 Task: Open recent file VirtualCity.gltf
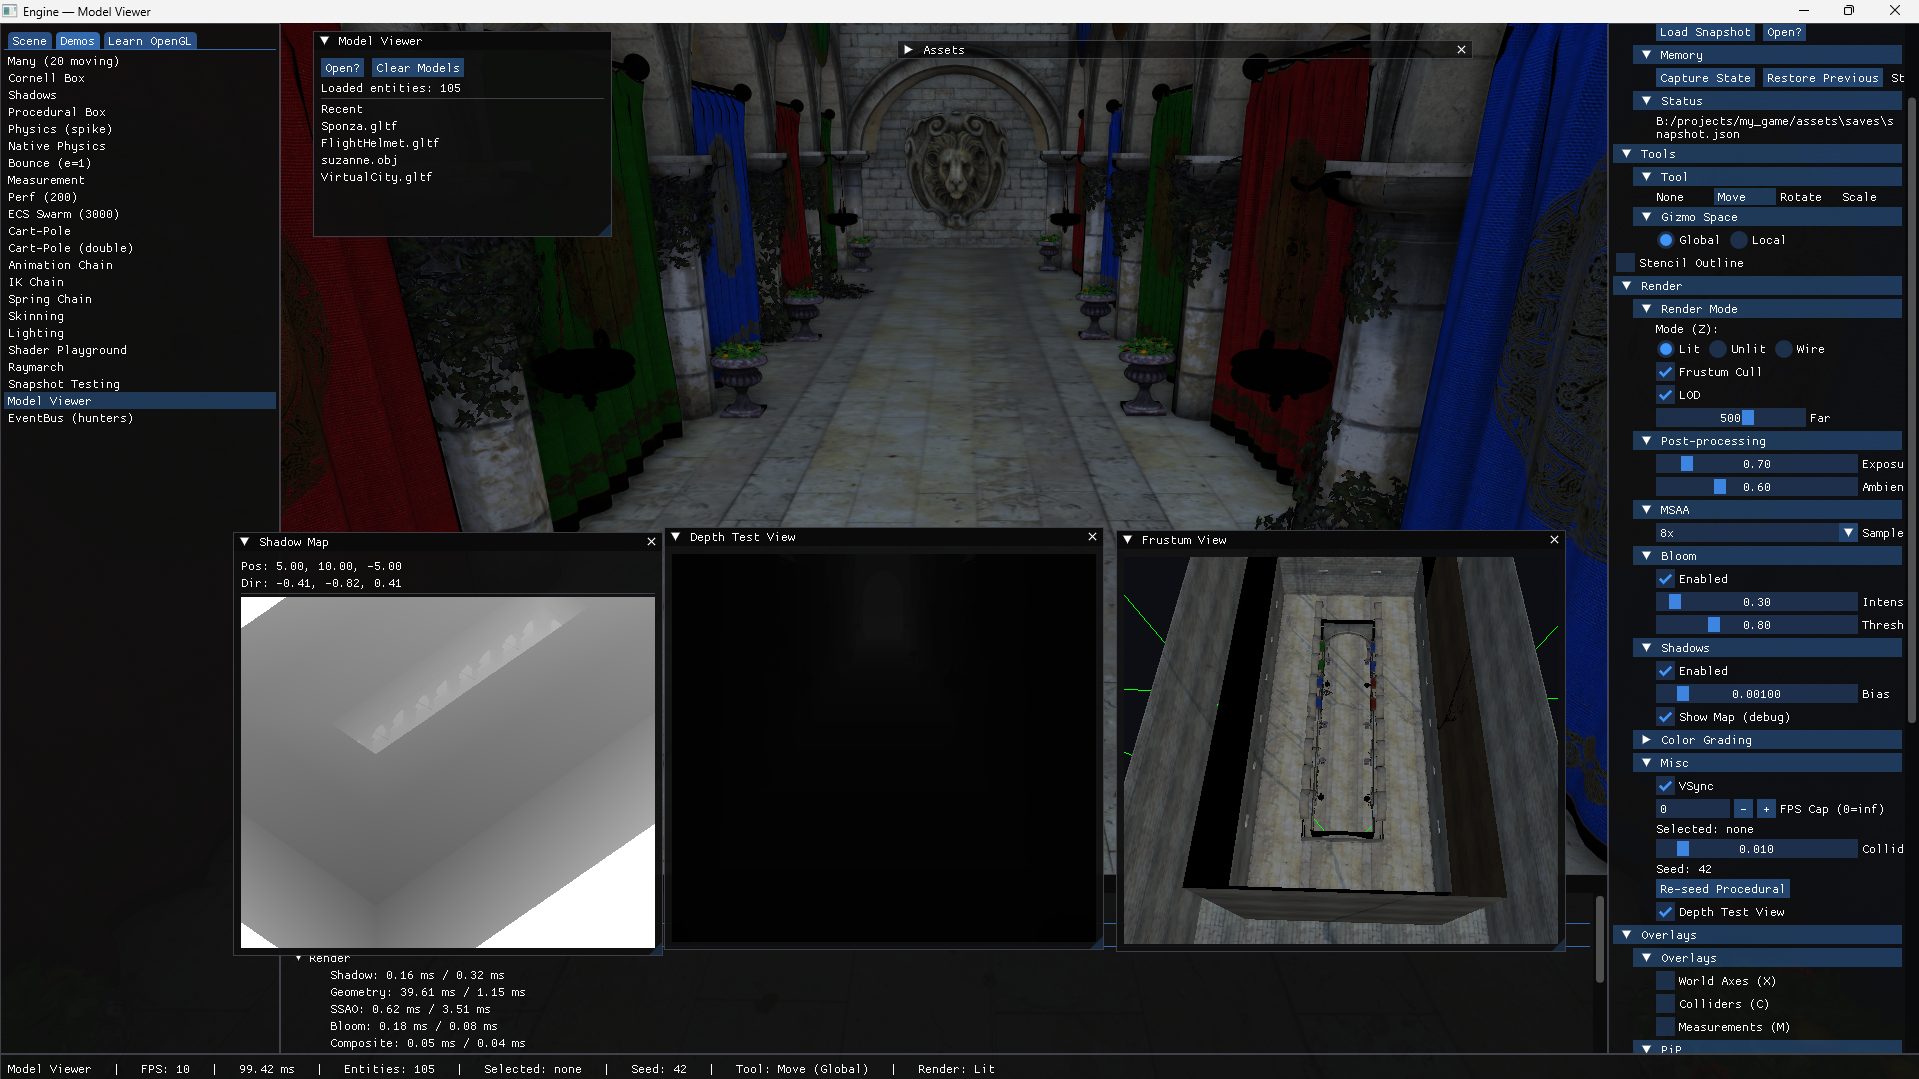[376, 177]
